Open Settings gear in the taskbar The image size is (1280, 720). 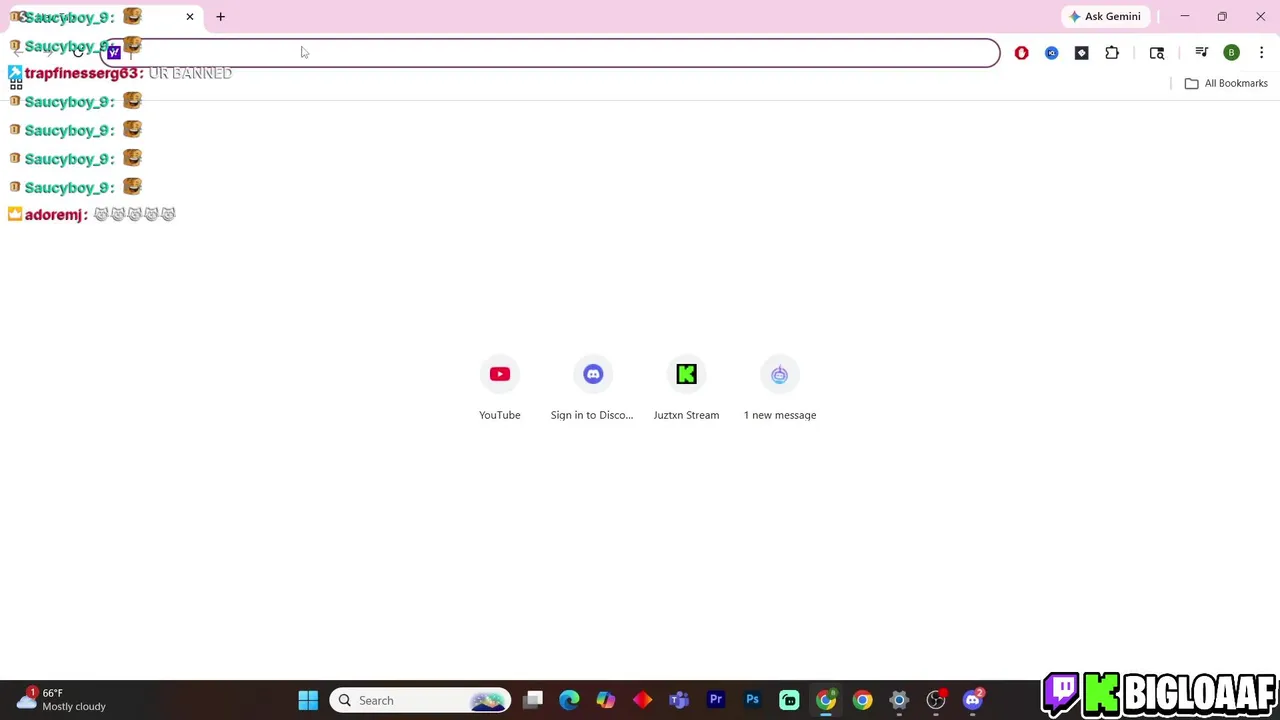(x=899, y=700)
